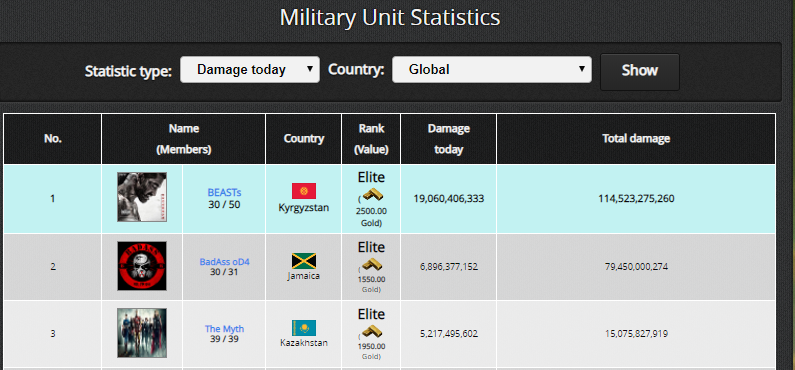Open the BadAss oD4 skull avatar
This screenshot has height=370, width=795.
click(x=142, y=266)
